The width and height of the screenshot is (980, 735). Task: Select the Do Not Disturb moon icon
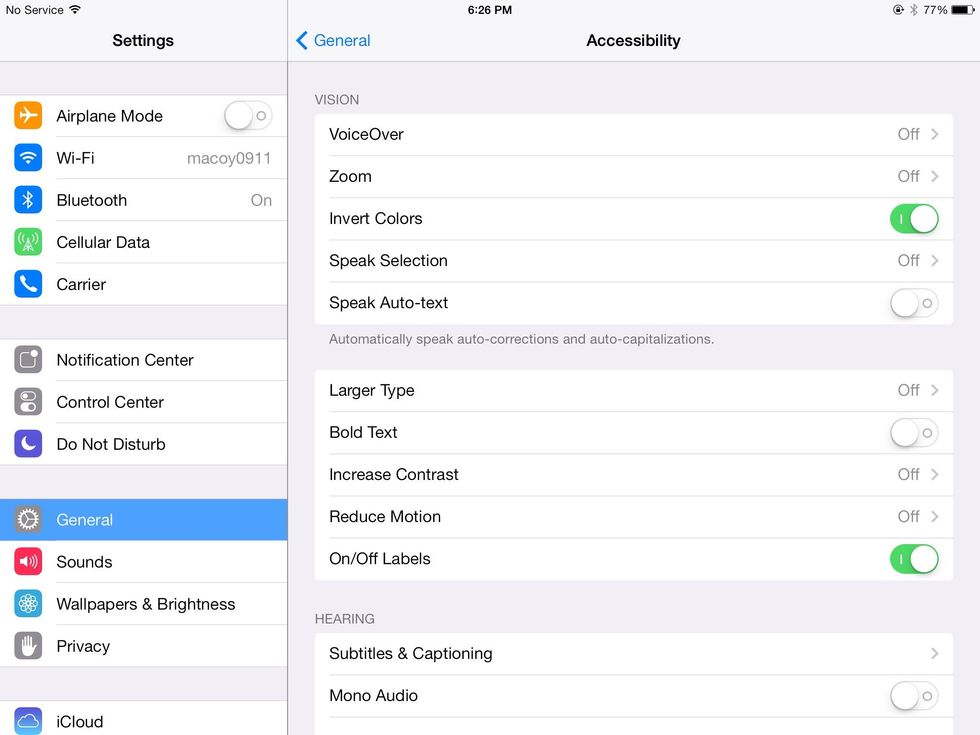[27, 443]
